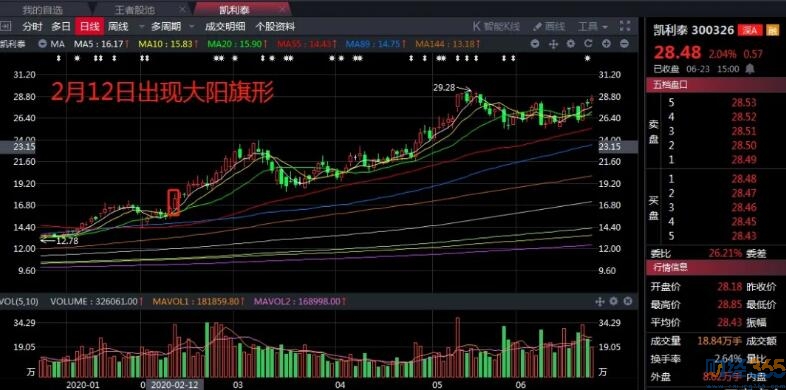Refresh the main chart indicator
Viewport: 786px width, 390px height.
588,44
